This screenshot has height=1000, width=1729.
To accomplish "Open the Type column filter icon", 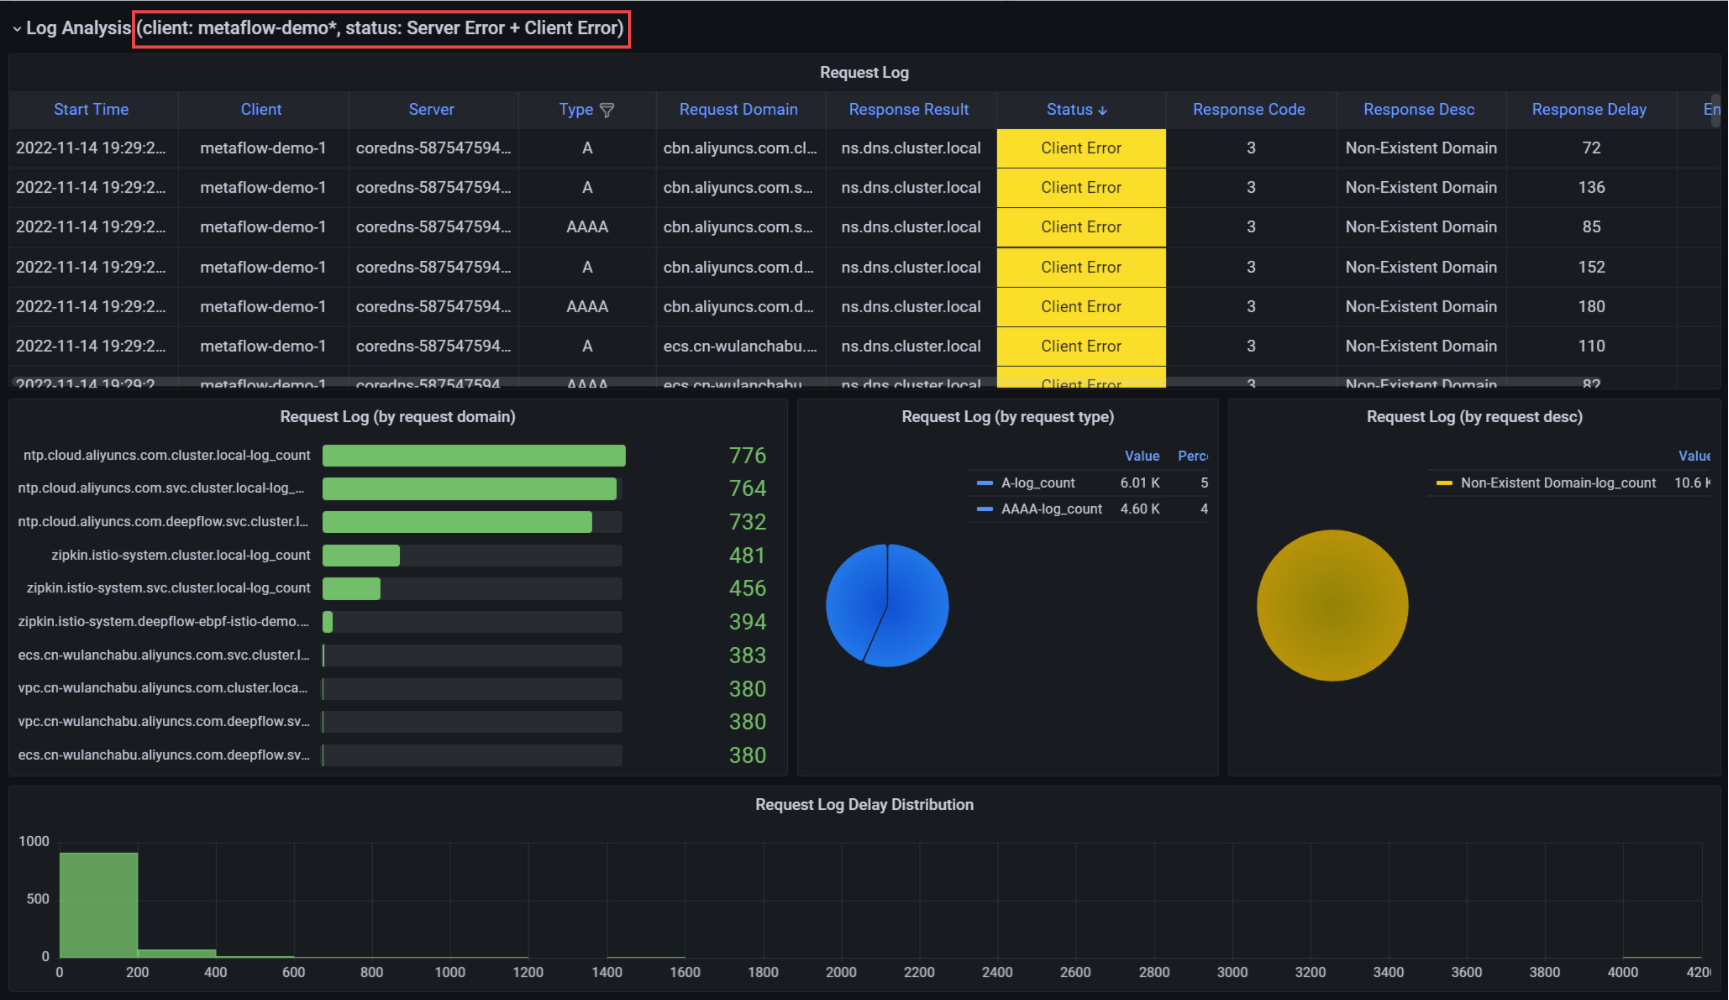I will [607, 110].
